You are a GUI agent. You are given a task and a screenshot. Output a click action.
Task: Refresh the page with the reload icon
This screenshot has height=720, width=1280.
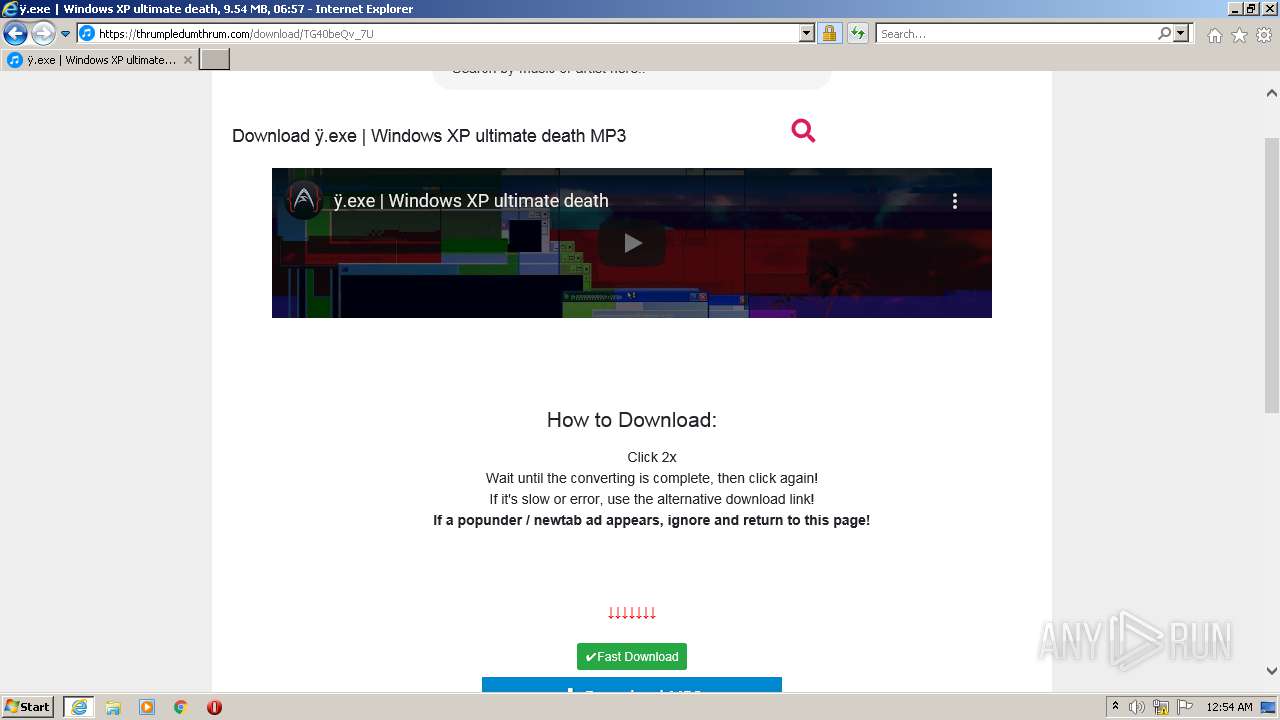[x=857, y=34]
